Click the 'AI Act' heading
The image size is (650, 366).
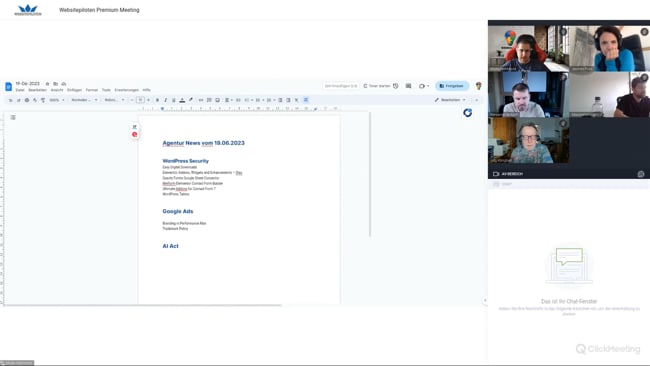pyautogui.click(x=170, y=246)
